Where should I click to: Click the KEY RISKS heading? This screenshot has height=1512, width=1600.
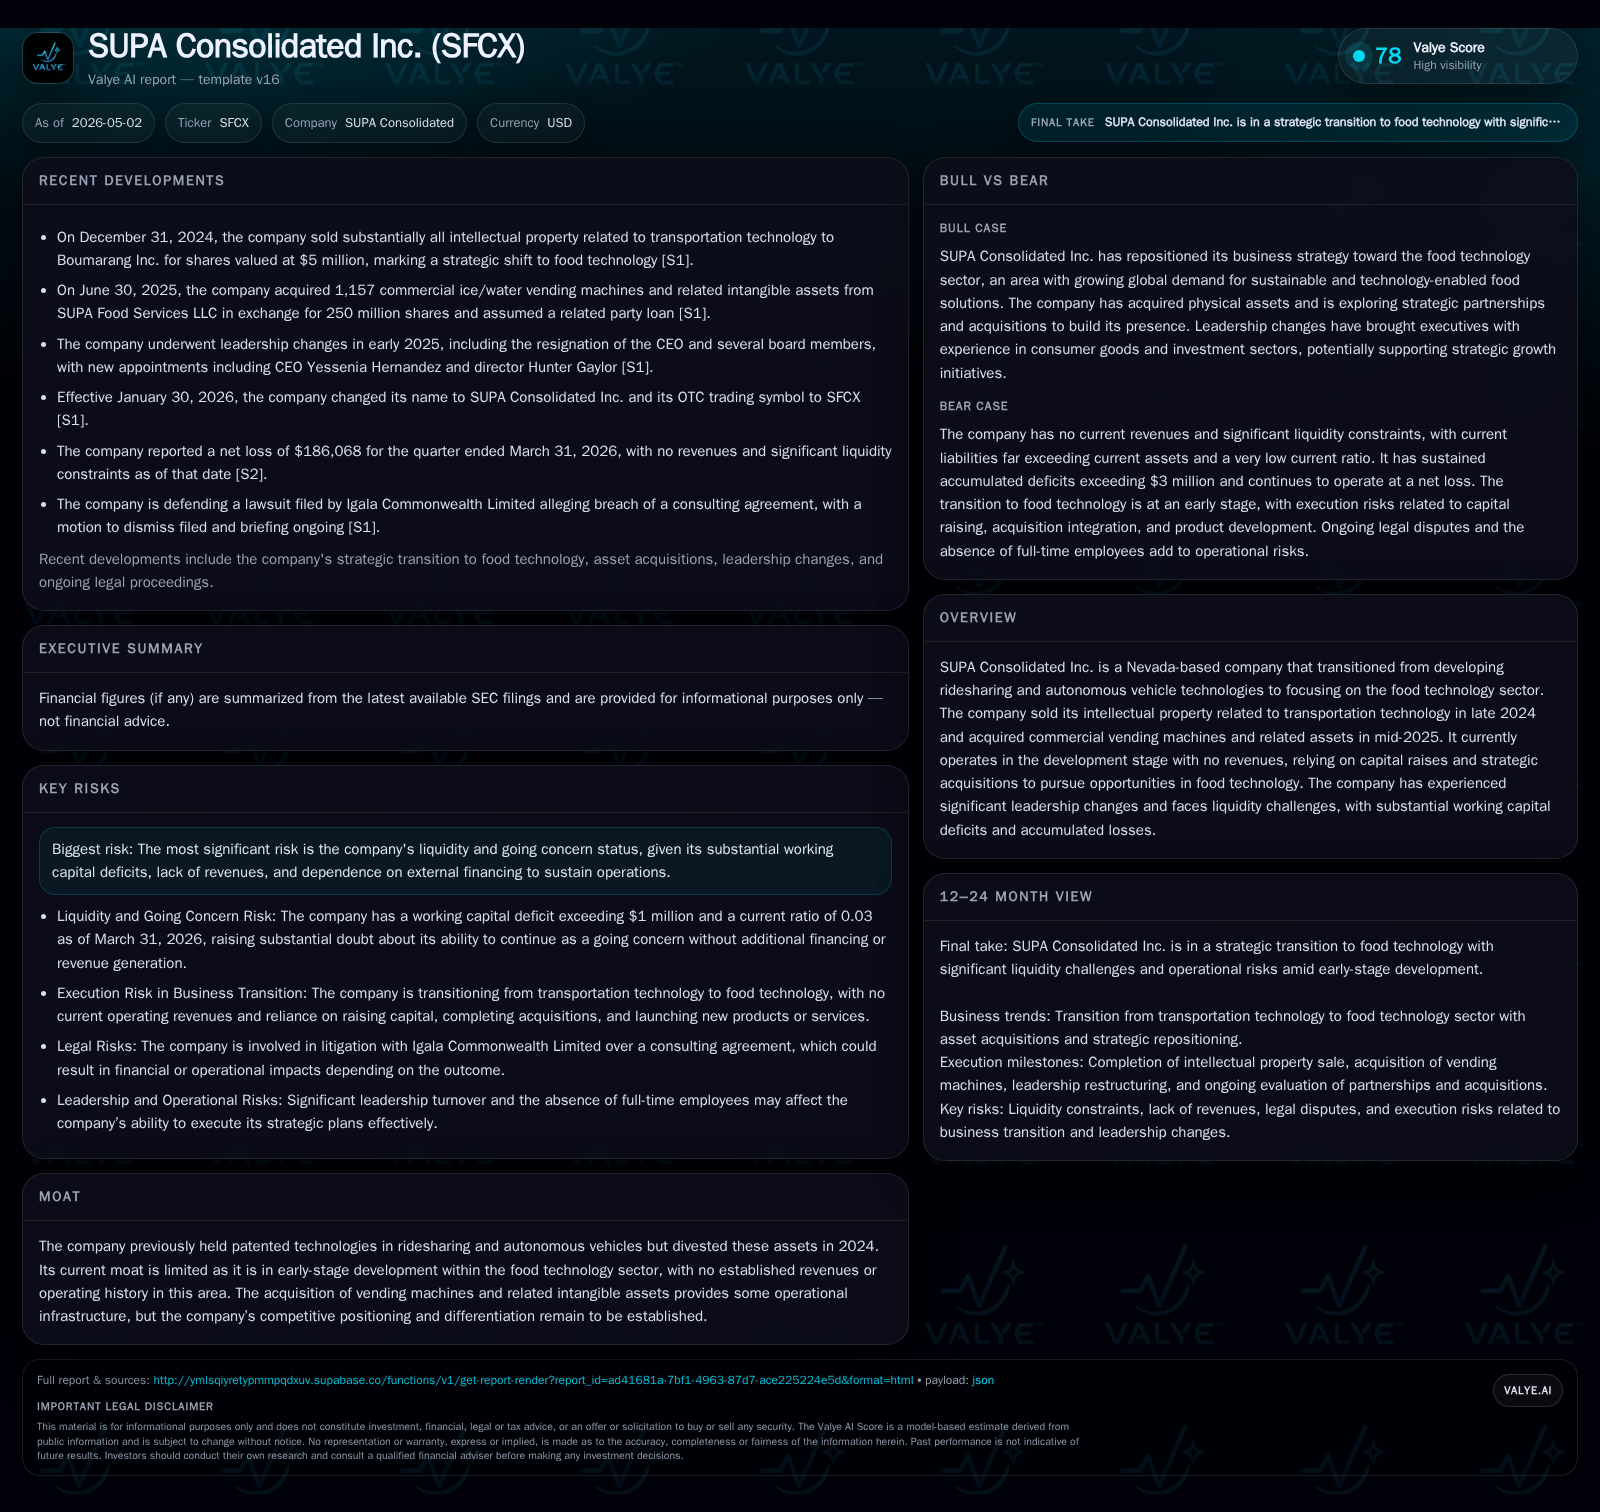79,789
